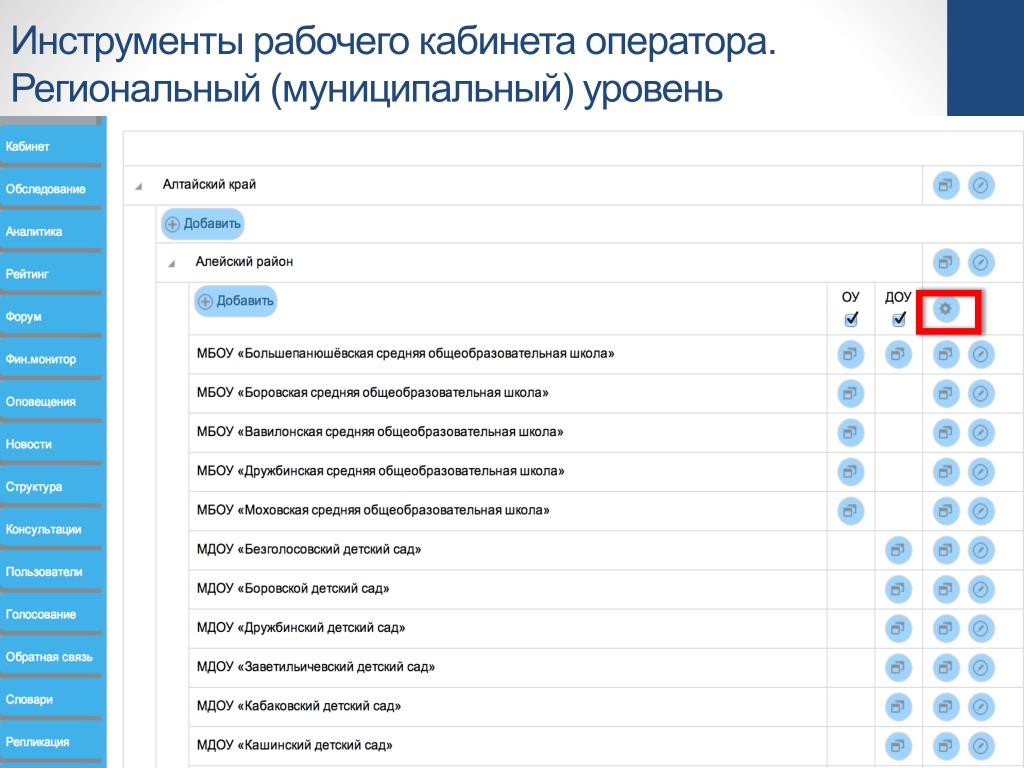Click ДОУ column icon for Безголосовский детский сад

click(898, 550)
